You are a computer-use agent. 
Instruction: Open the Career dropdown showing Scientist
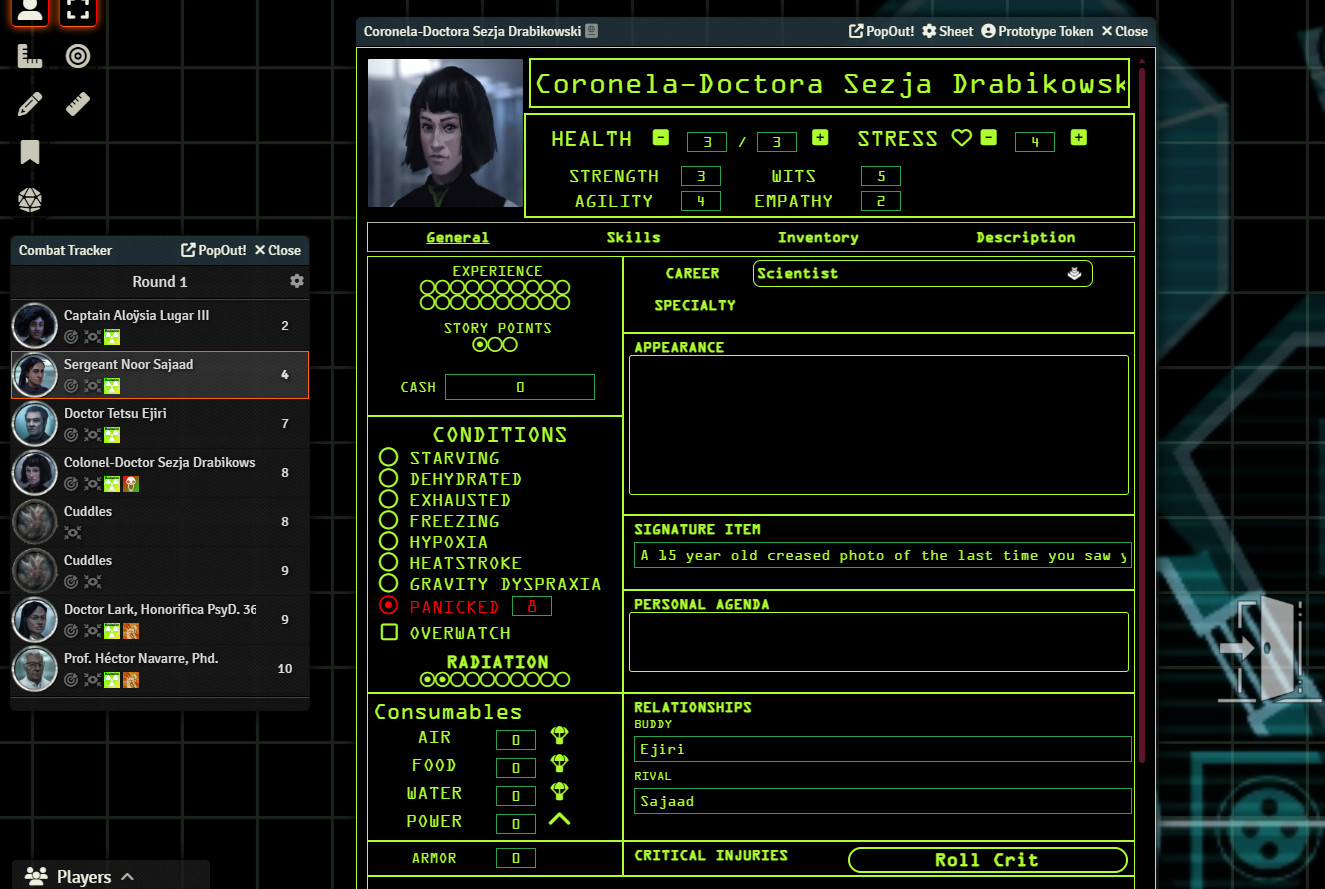922,273
